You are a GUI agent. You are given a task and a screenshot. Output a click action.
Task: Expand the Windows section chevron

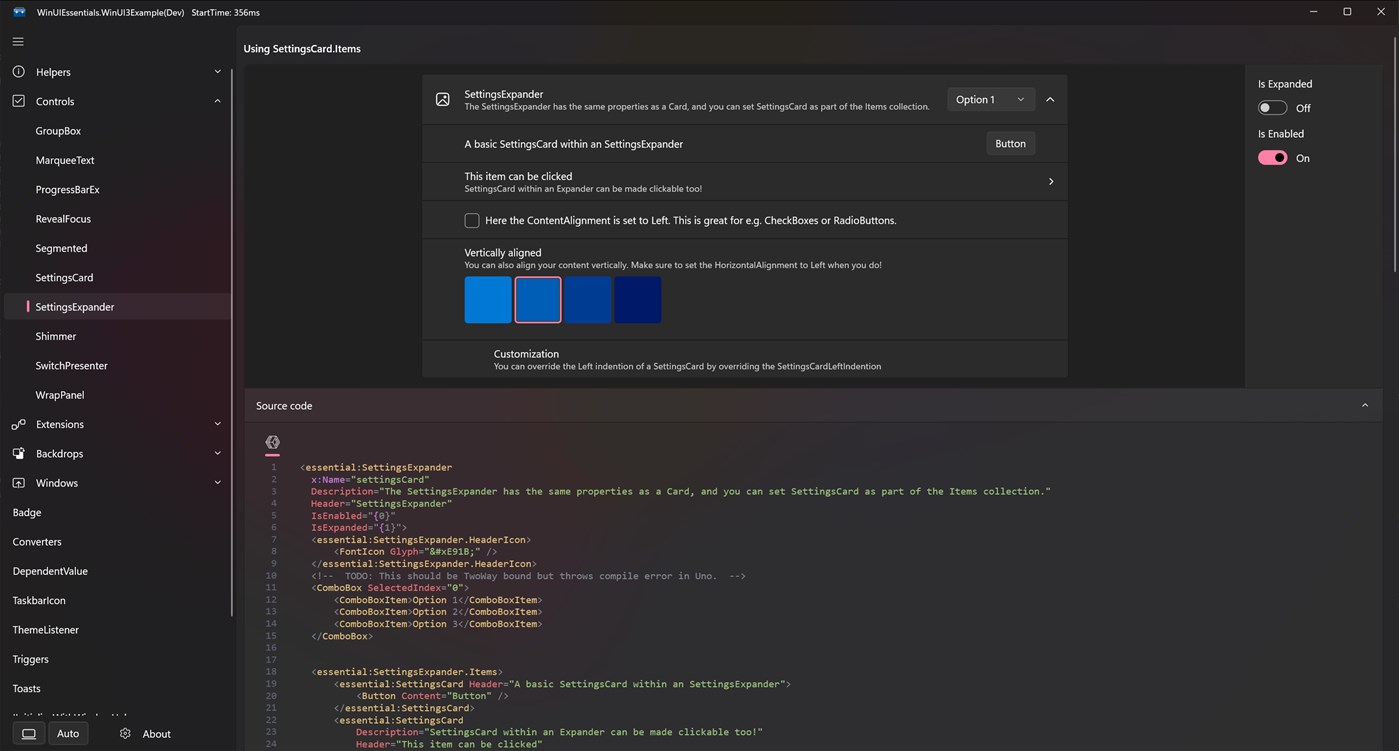[217, 483]
